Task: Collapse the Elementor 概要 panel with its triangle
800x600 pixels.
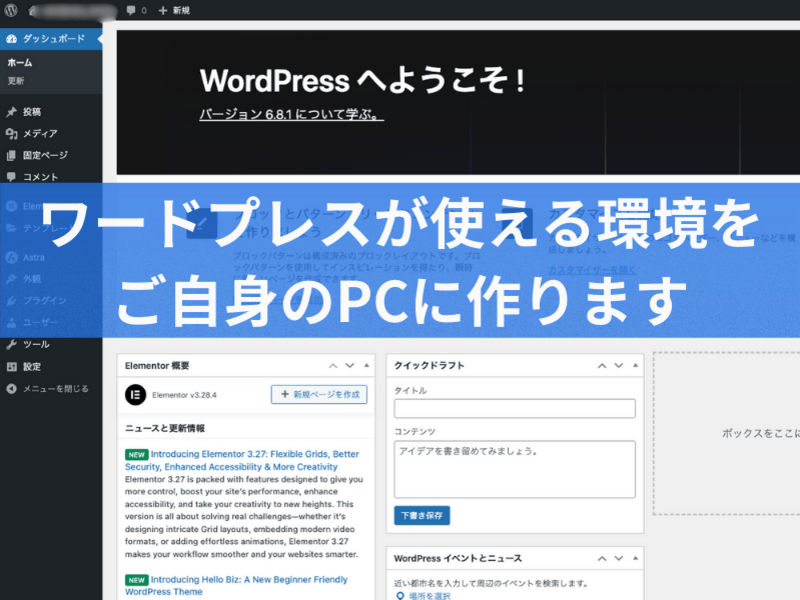Action: 366,367
